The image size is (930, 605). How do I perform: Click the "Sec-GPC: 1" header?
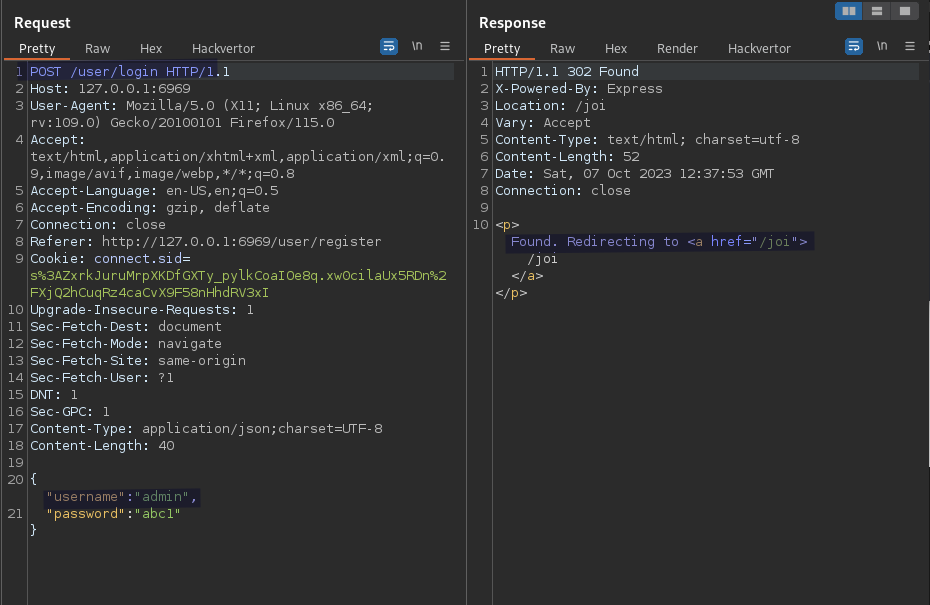(x=70, y=412)
